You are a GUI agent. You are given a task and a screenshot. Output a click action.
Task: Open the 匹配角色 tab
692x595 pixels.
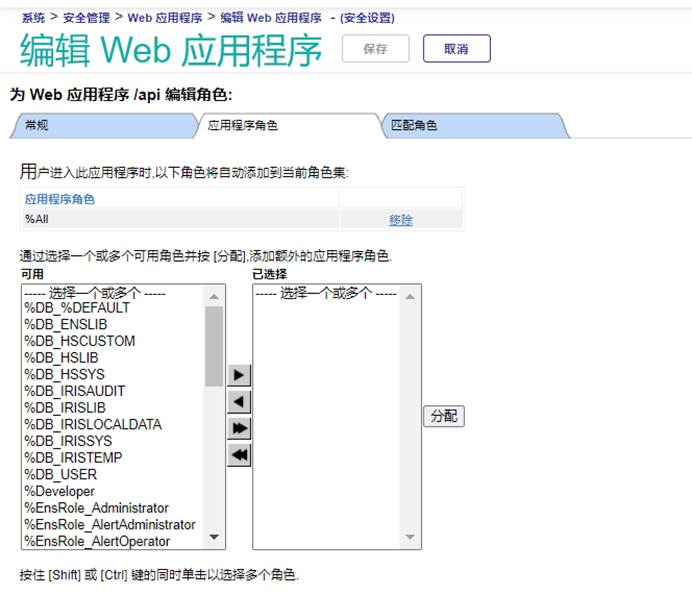coord(474,126)
